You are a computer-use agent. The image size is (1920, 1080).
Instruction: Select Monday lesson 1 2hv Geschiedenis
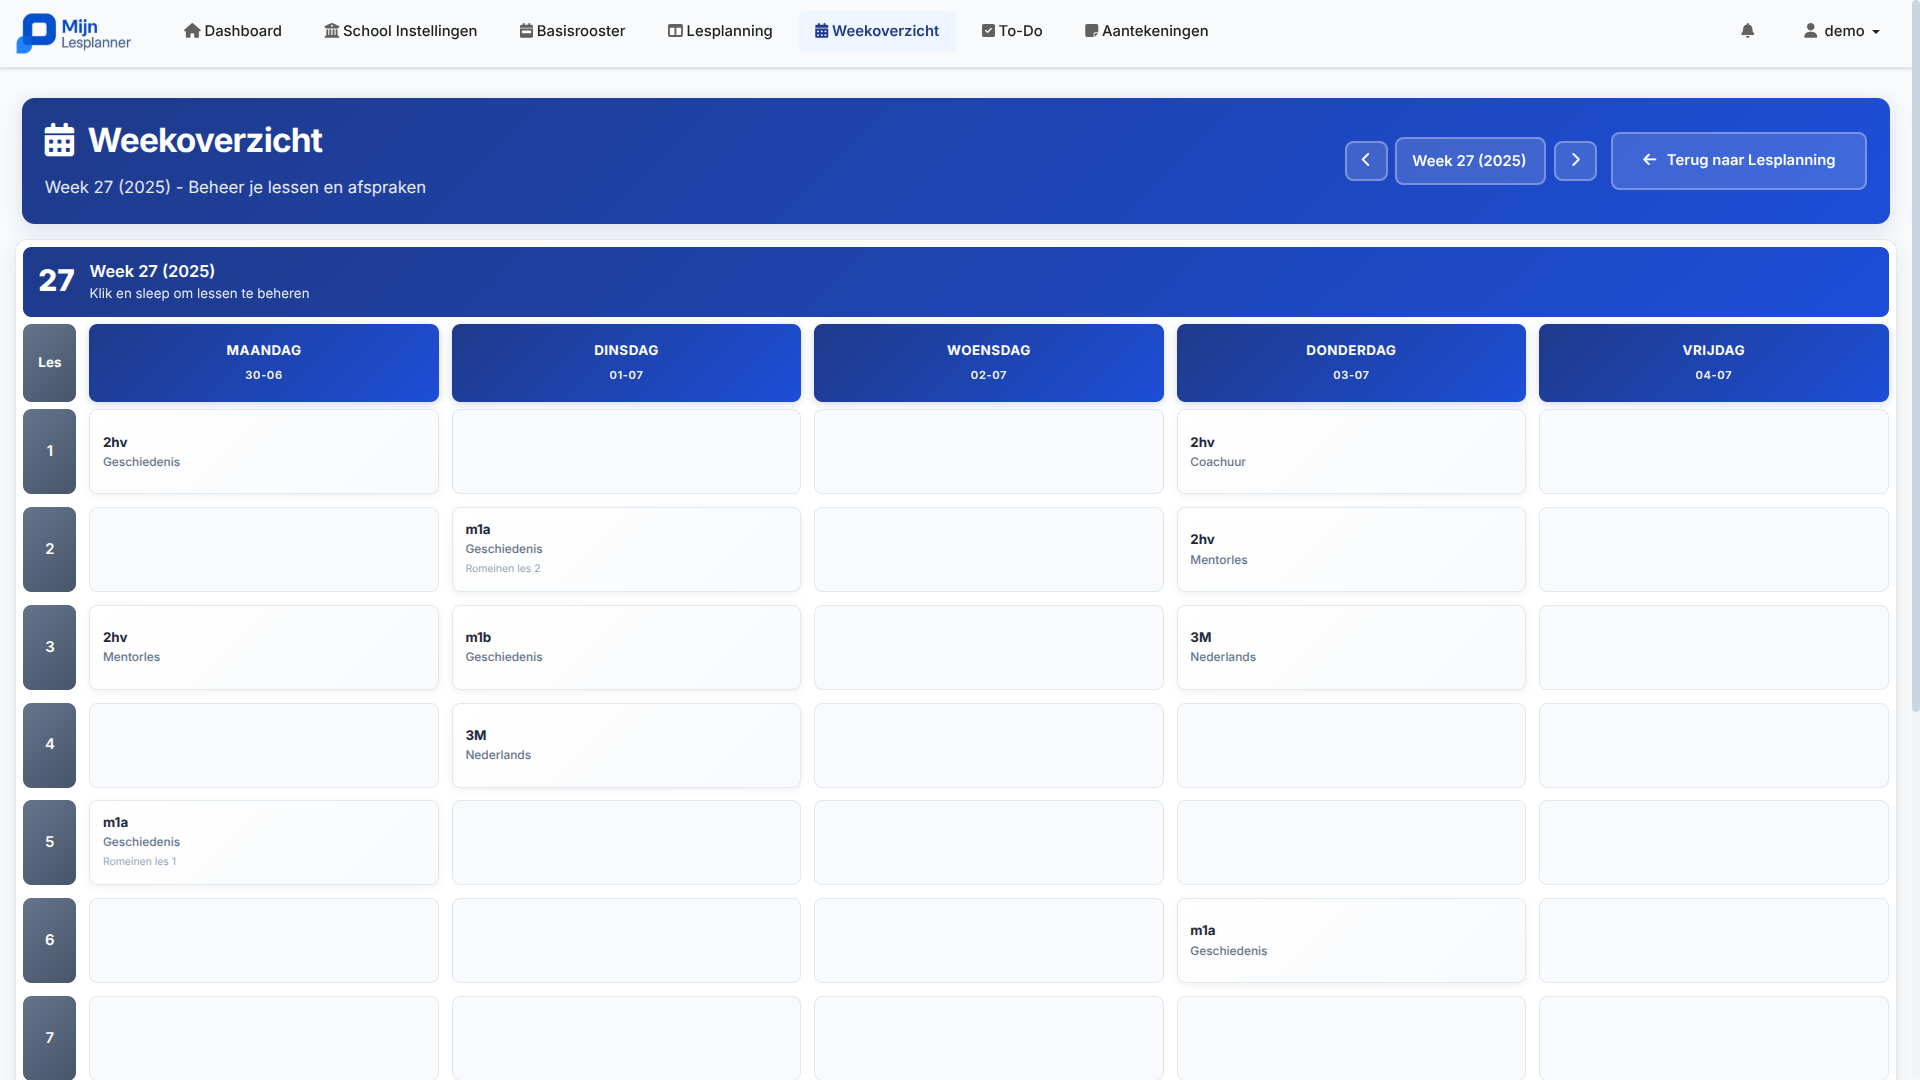pyautogui.click(x=263, y=451)
